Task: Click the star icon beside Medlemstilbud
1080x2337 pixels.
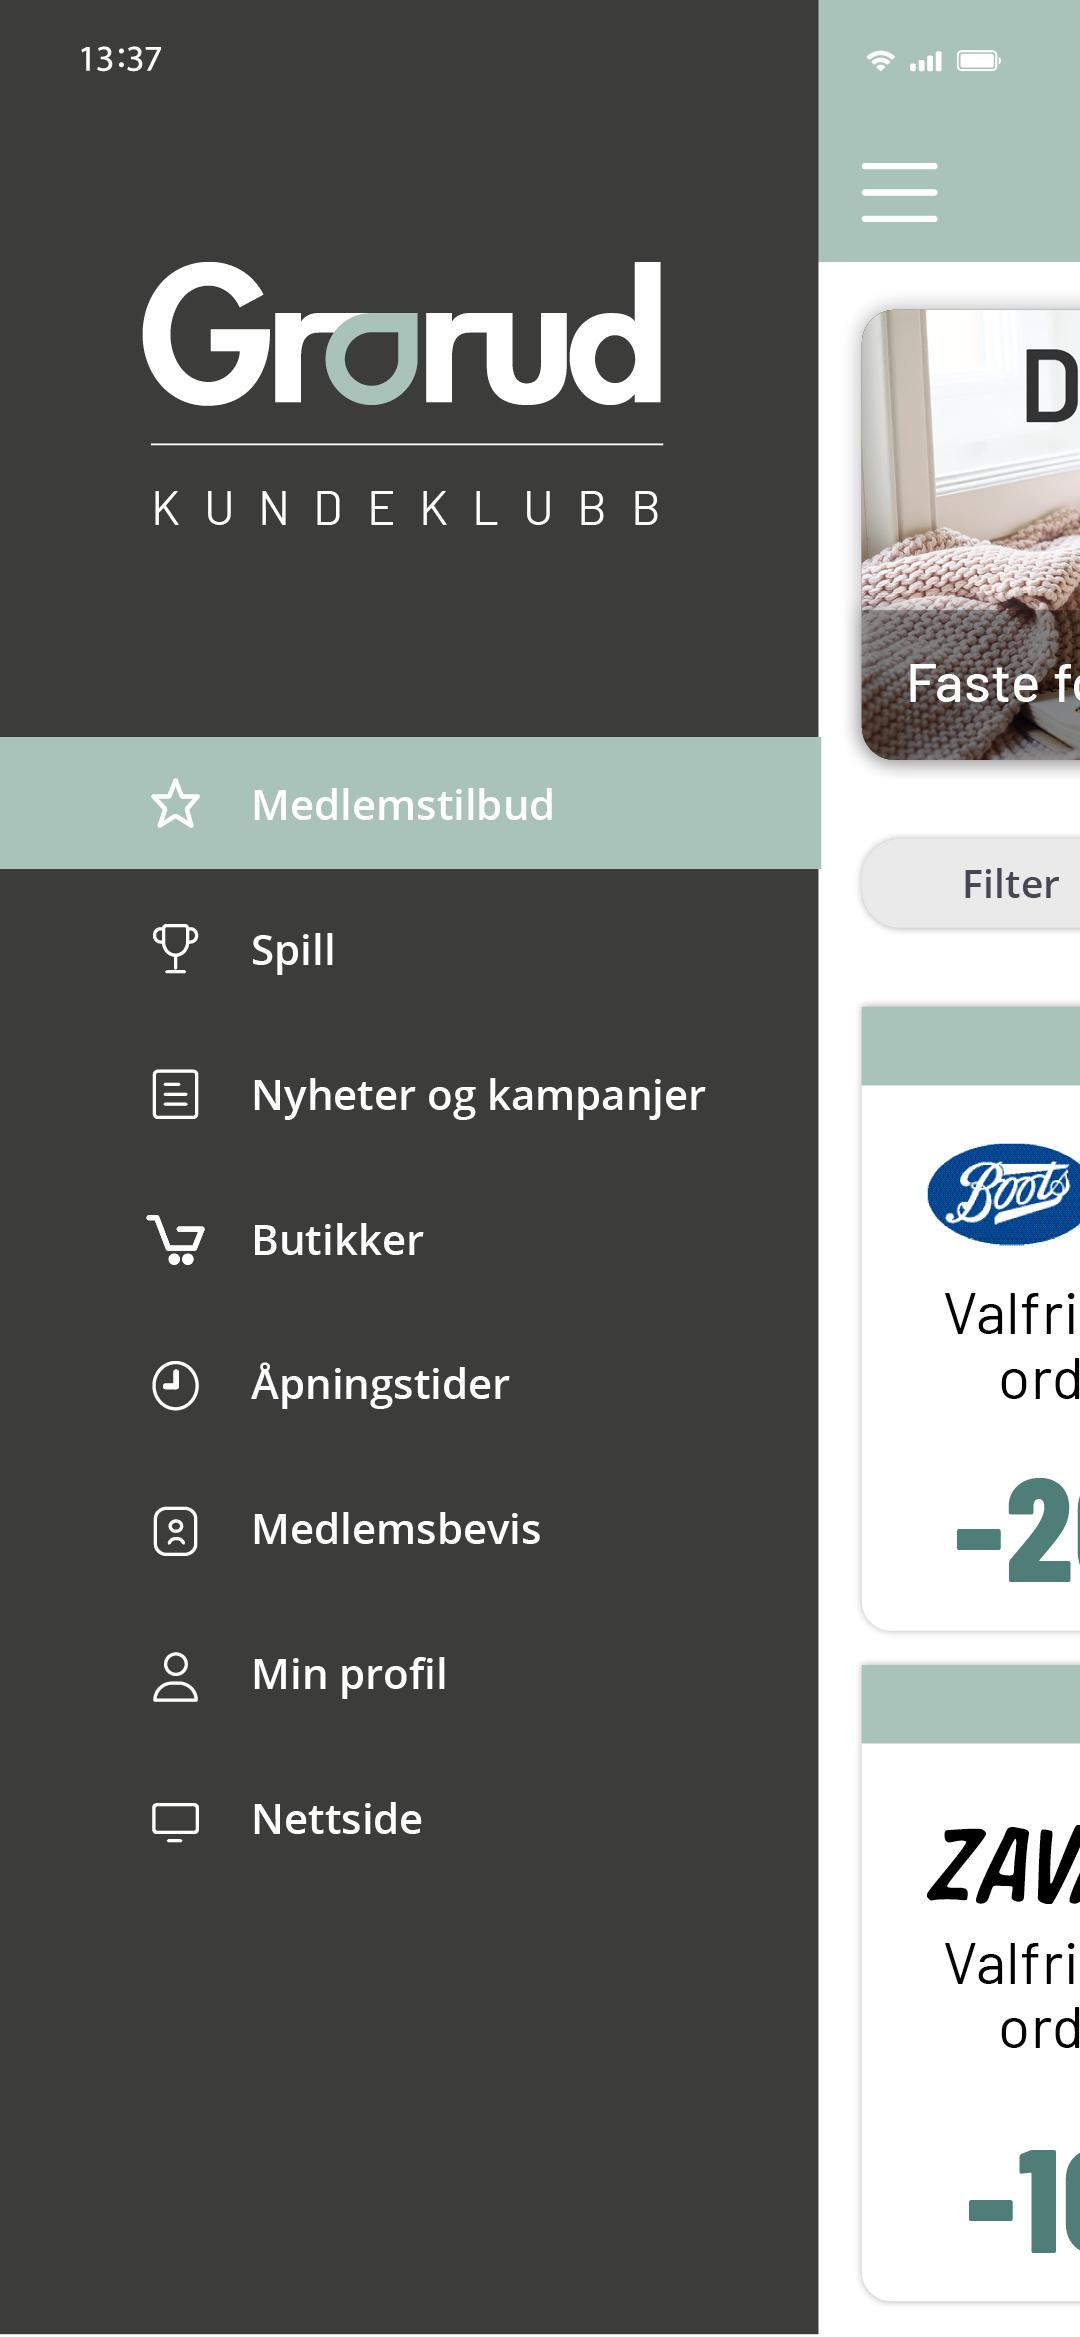Action: [x=175, y=805]
